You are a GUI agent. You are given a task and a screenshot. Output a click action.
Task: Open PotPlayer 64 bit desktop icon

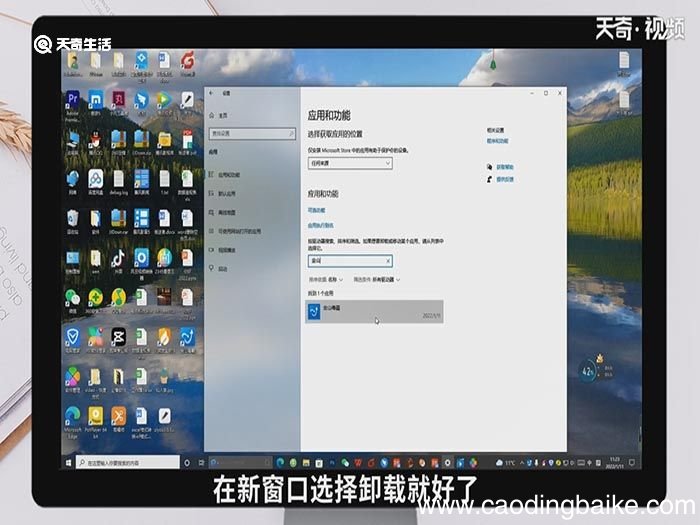pos(96,421)
